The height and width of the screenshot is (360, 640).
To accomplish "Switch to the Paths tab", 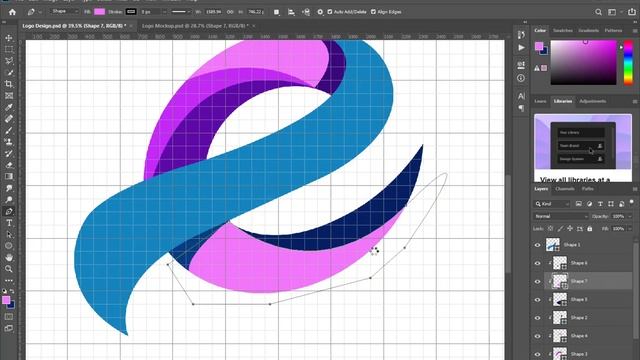I will 587,189.
